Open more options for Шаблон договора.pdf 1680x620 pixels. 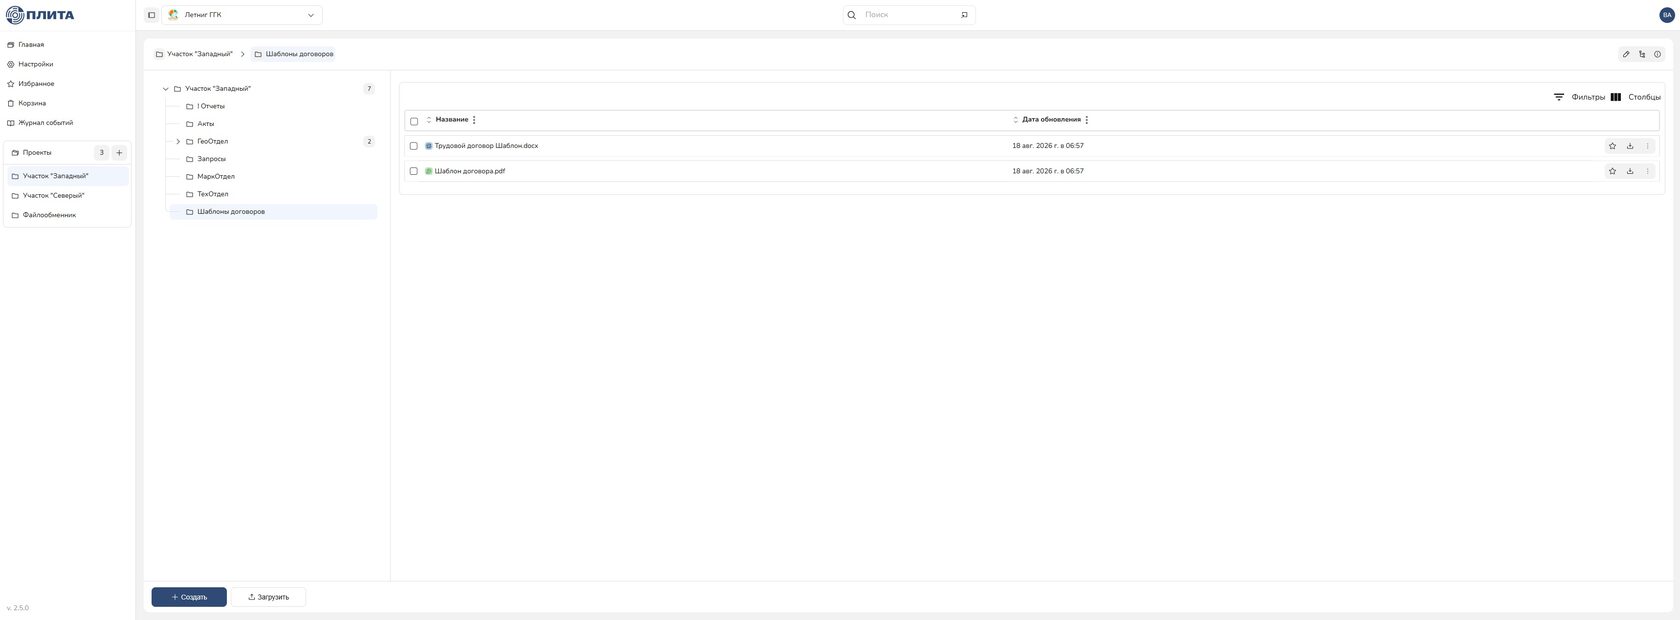(1648, 171)
